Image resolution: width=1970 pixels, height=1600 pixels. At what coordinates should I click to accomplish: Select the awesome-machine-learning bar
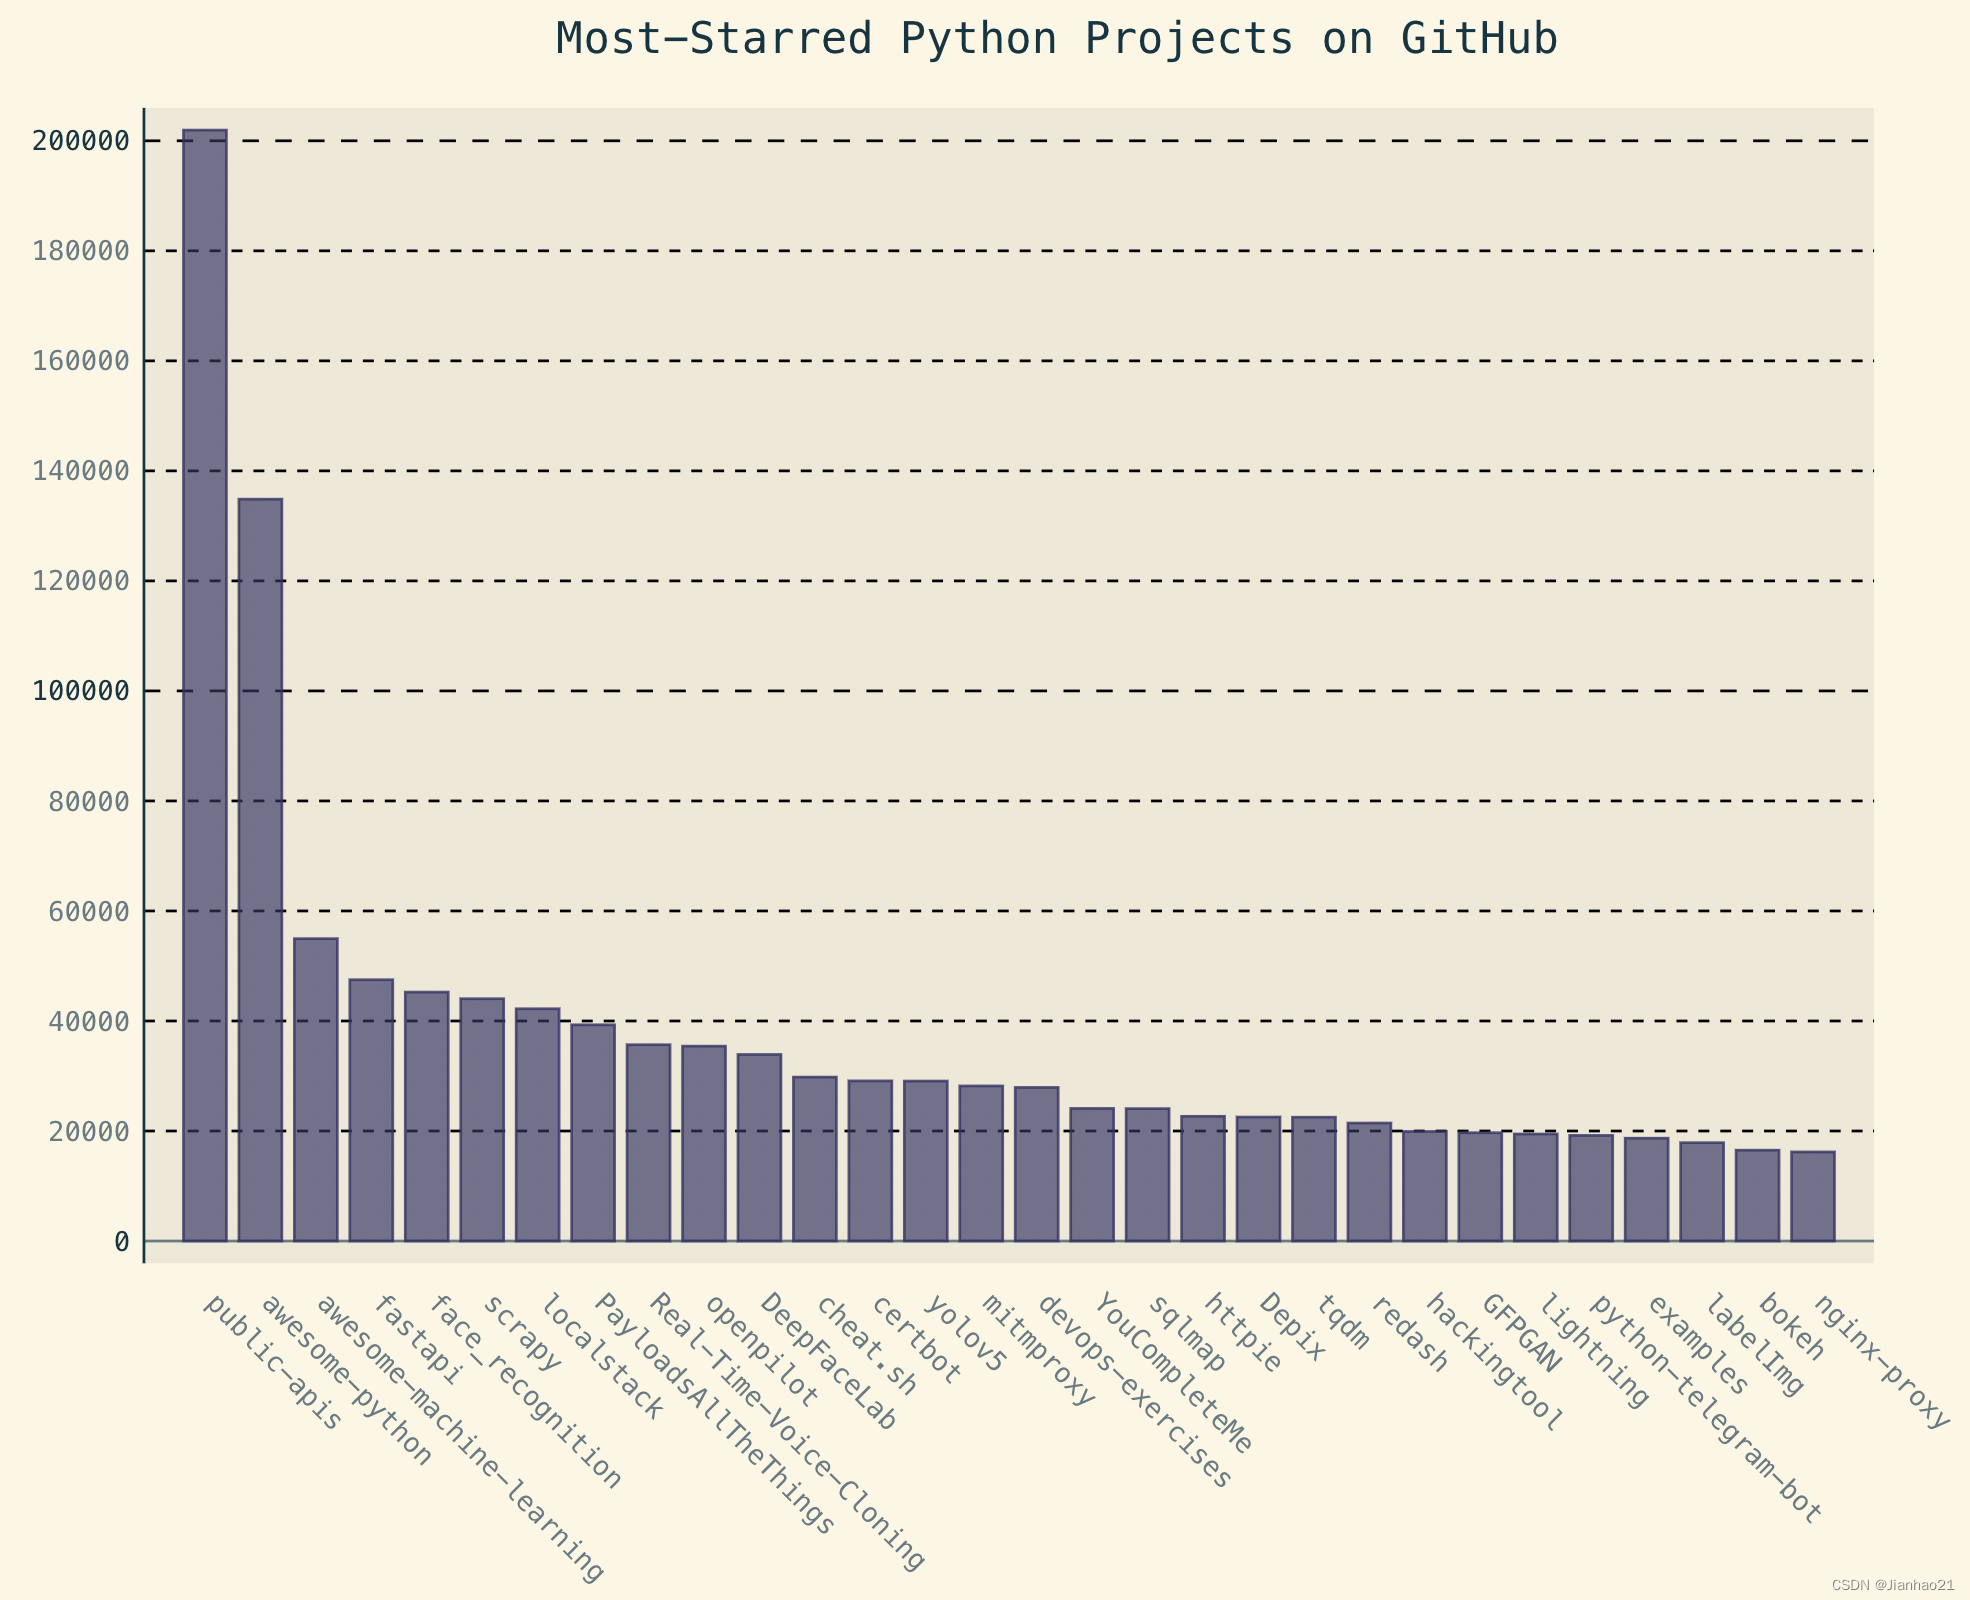pos(316,1090)
